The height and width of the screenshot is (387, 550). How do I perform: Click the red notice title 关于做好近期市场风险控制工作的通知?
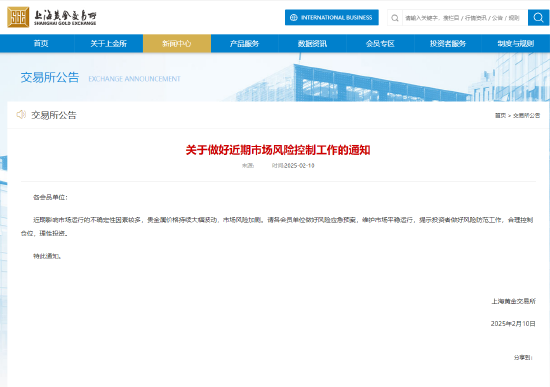(x=278, y=150)
